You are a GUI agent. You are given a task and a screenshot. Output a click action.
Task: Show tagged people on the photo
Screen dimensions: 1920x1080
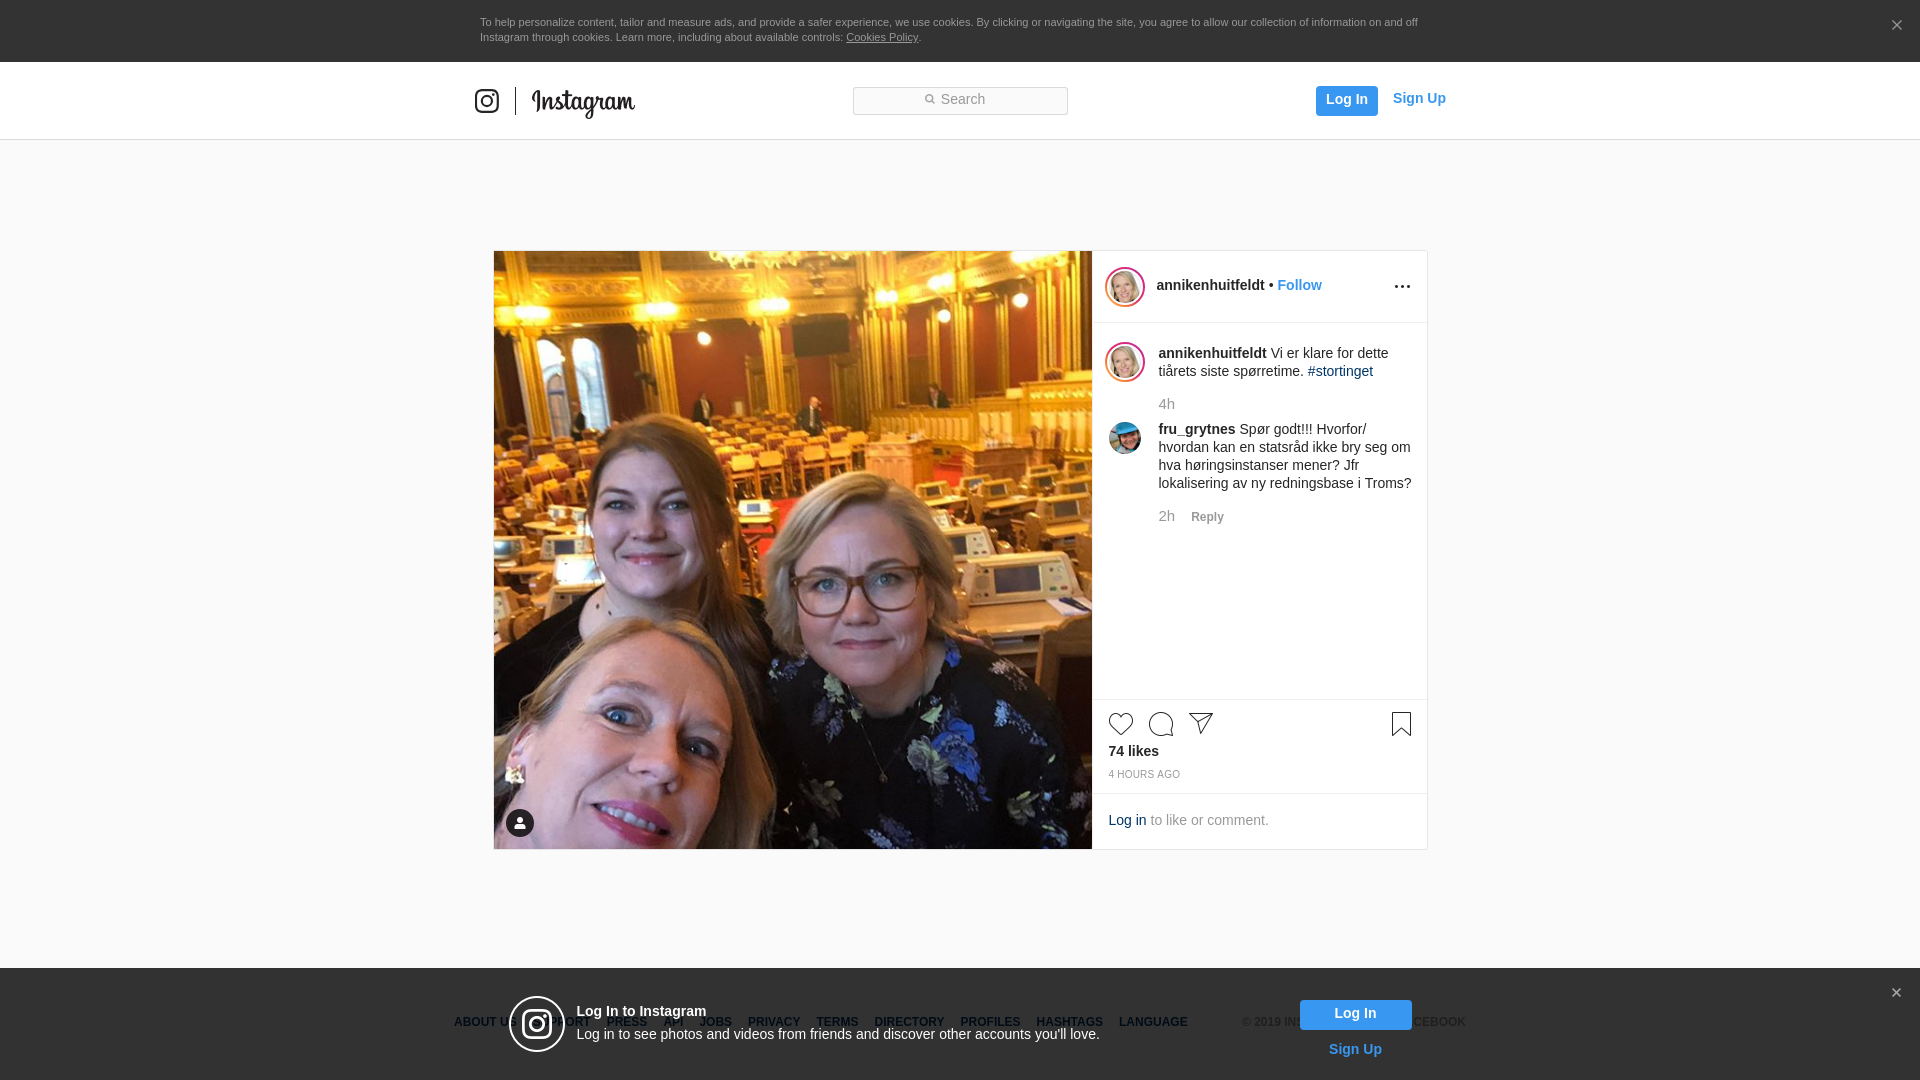pyautogui.click(x=520, y=823)
